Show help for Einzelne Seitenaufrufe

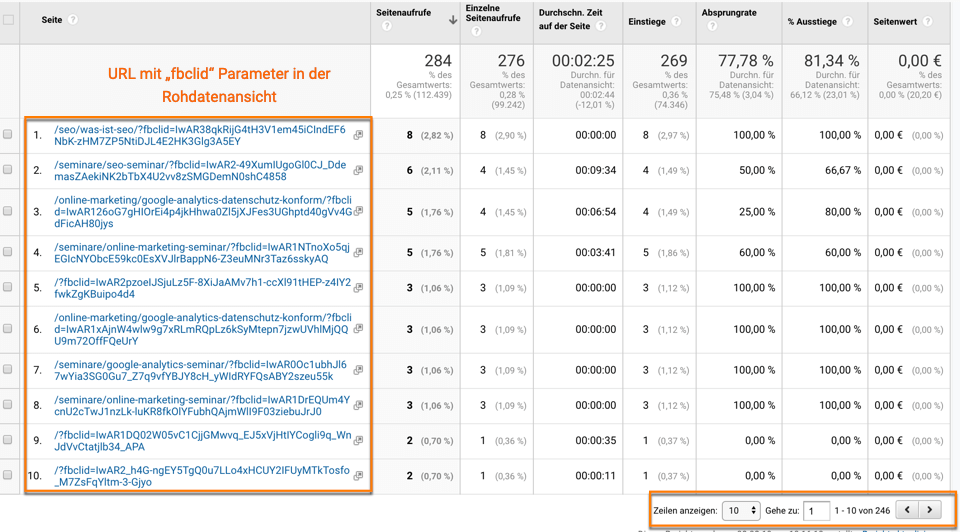tap(476, 31)
